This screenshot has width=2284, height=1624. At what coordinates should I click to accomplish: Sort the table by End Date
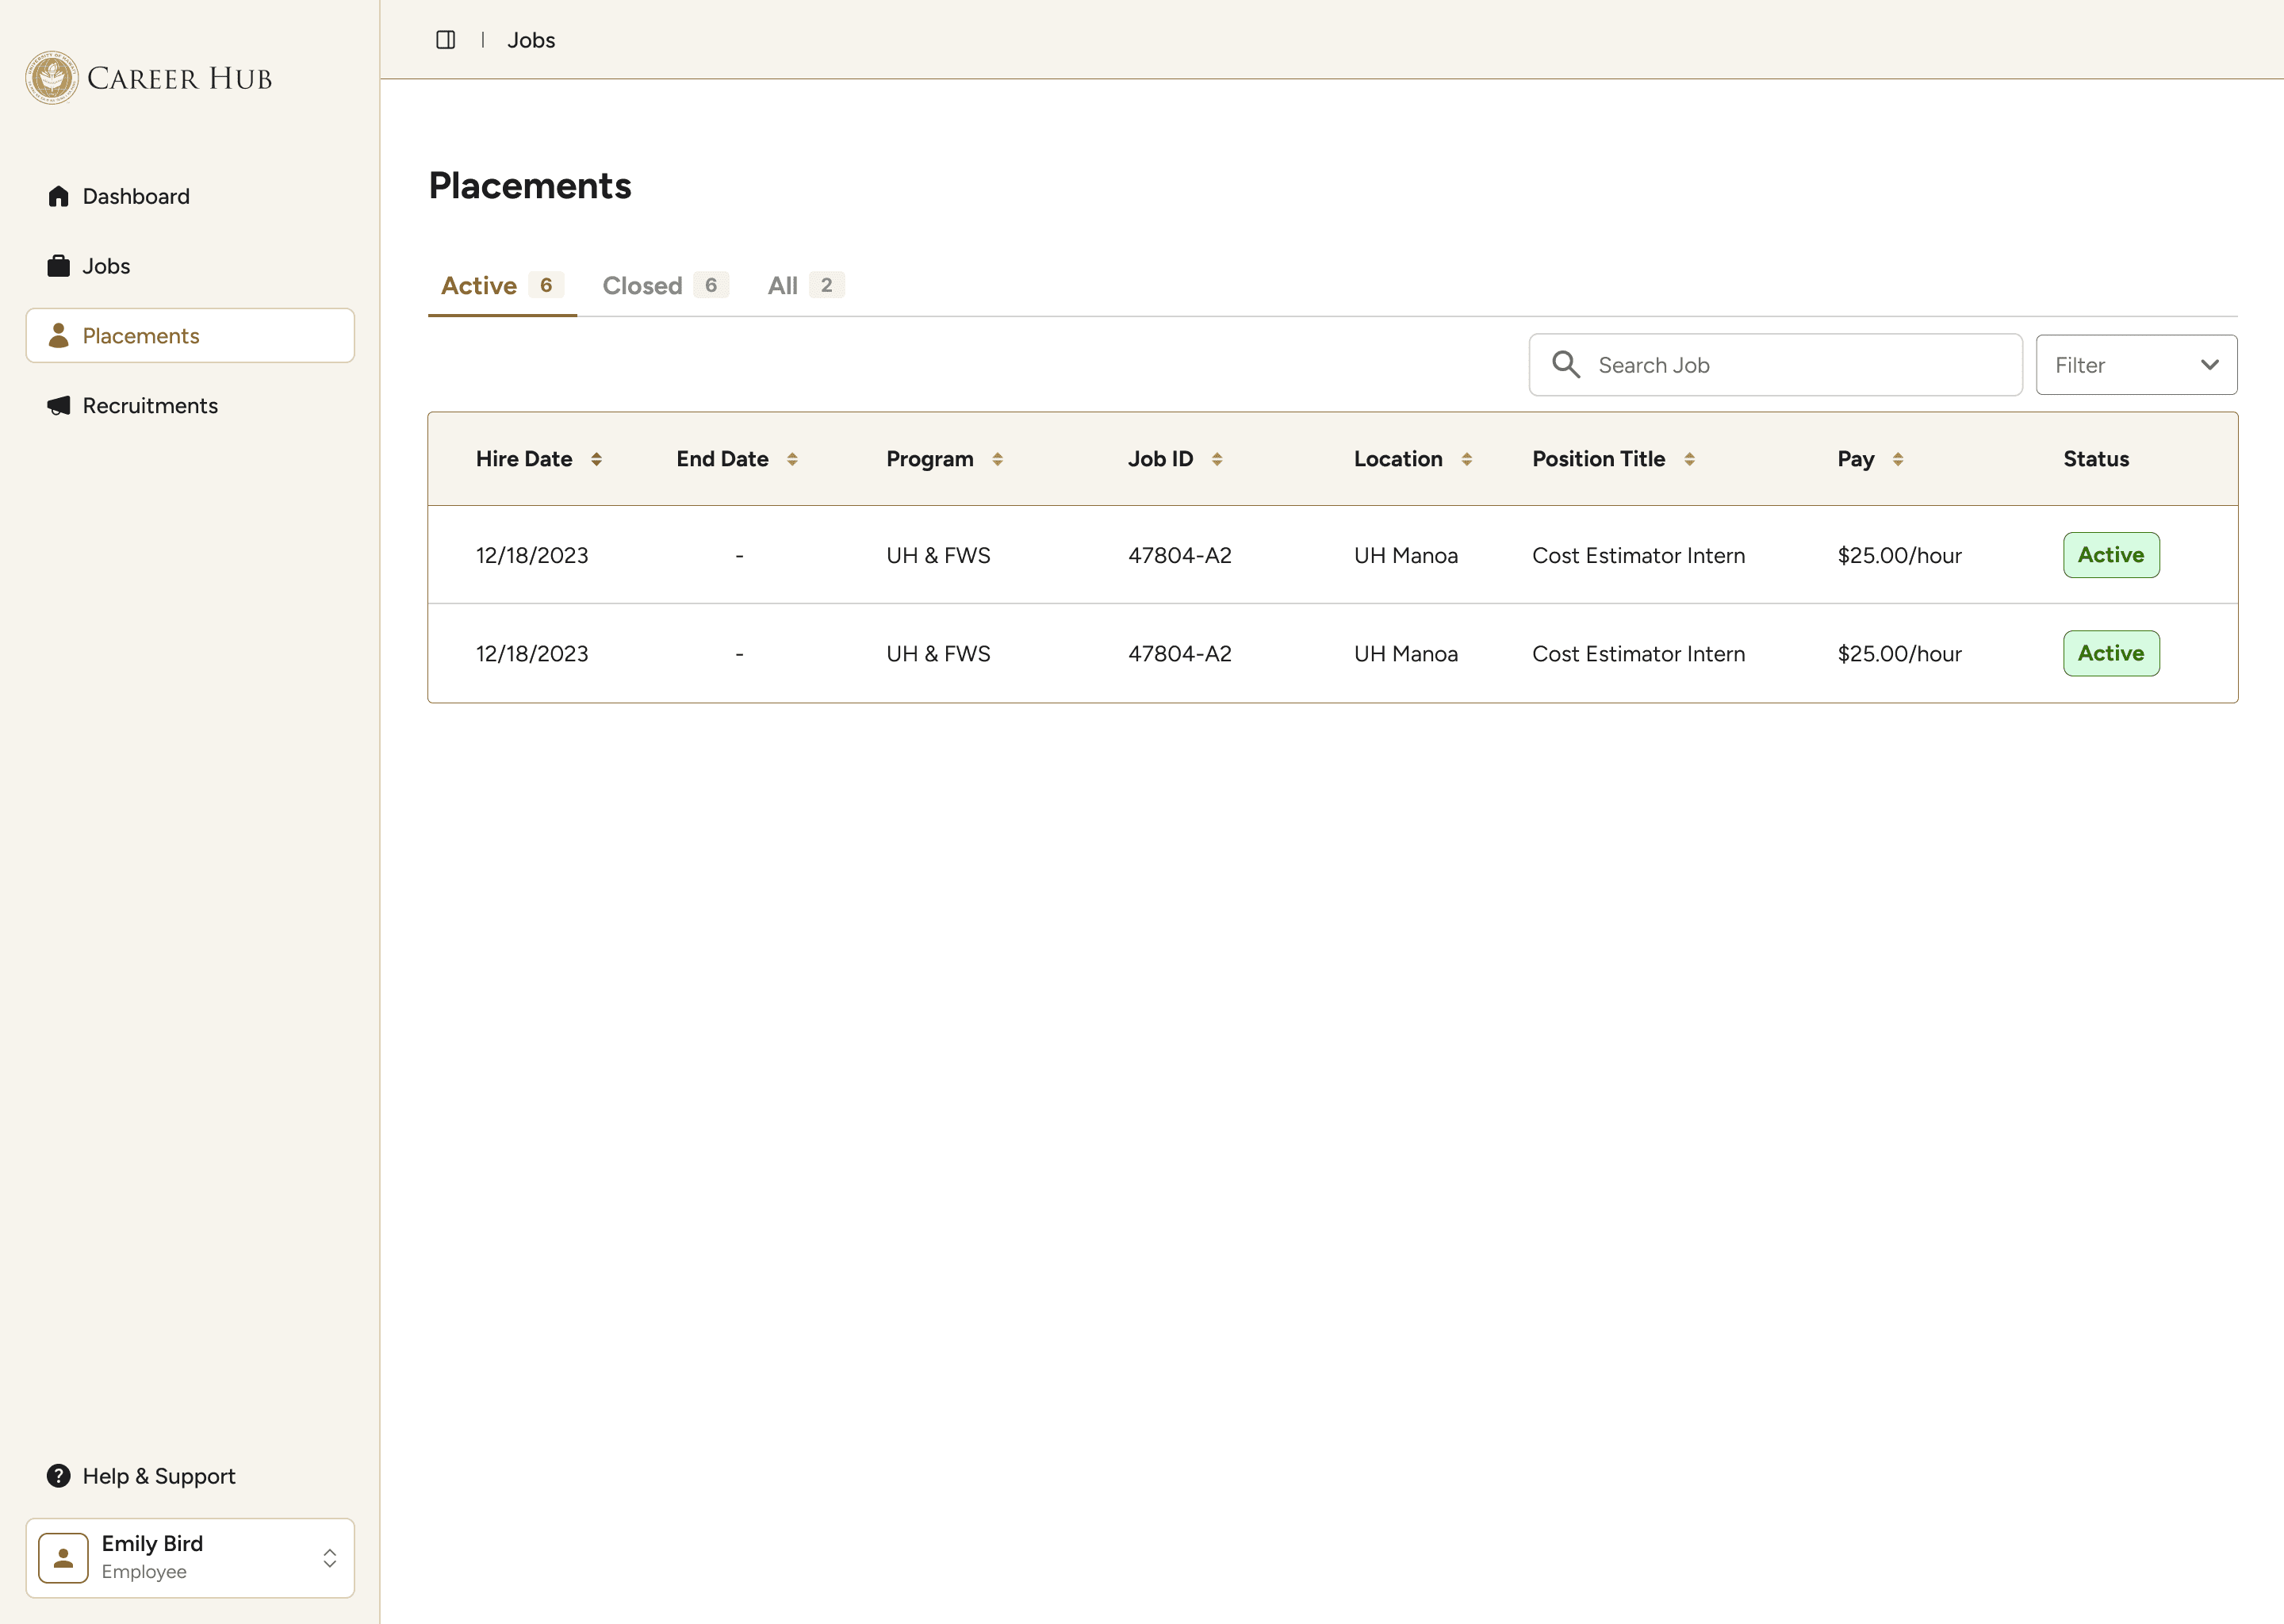click(792, 459)
